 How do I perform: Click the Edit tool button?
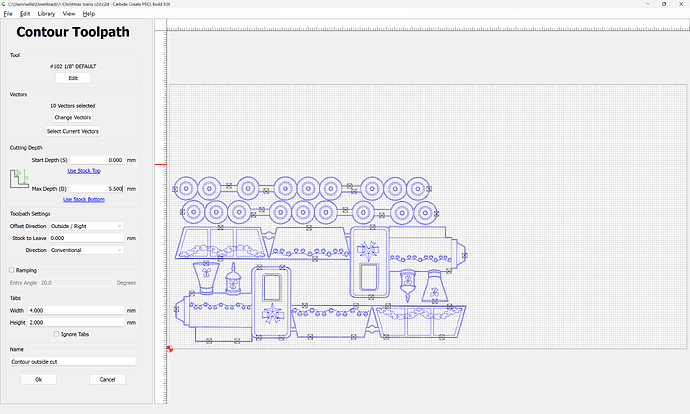[x=73, y=77]
